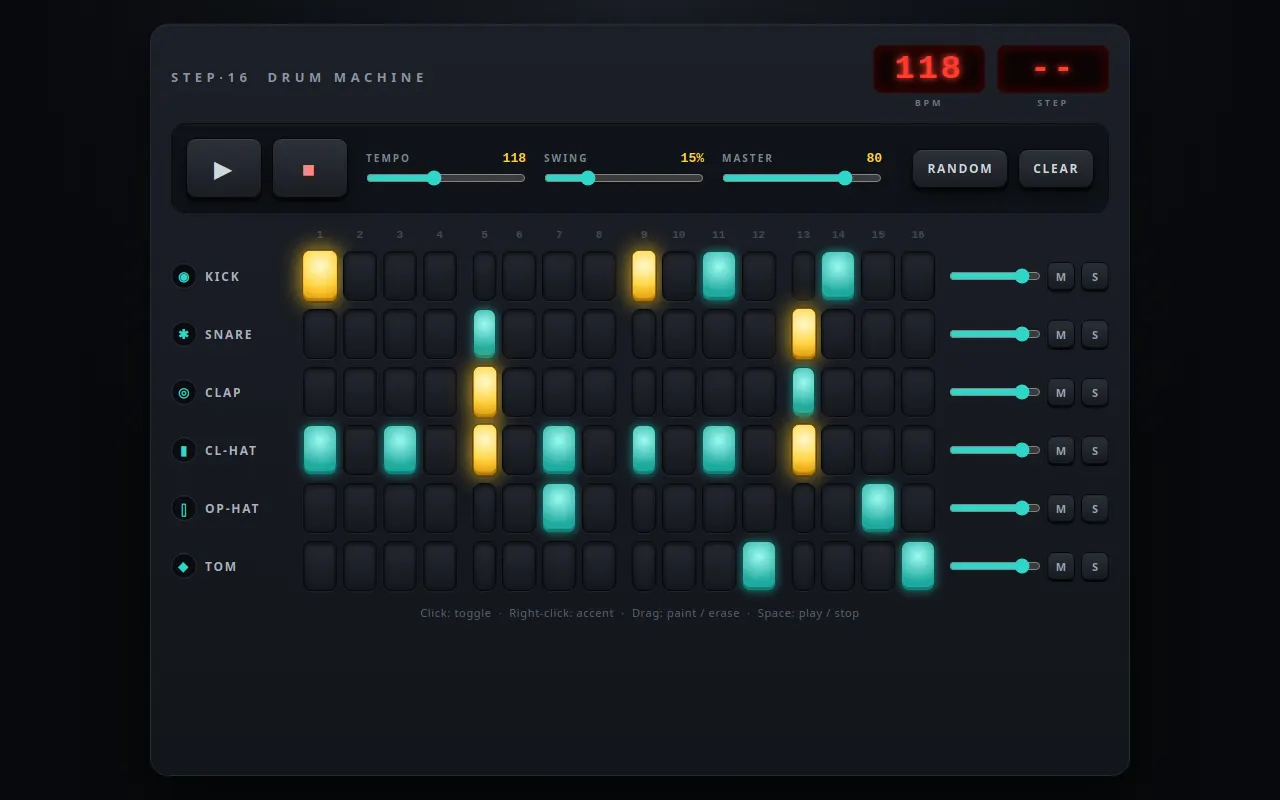Toggle OP-HAT step 15 pad
This screenshot has width=1280, height=800.
[878, 508]
